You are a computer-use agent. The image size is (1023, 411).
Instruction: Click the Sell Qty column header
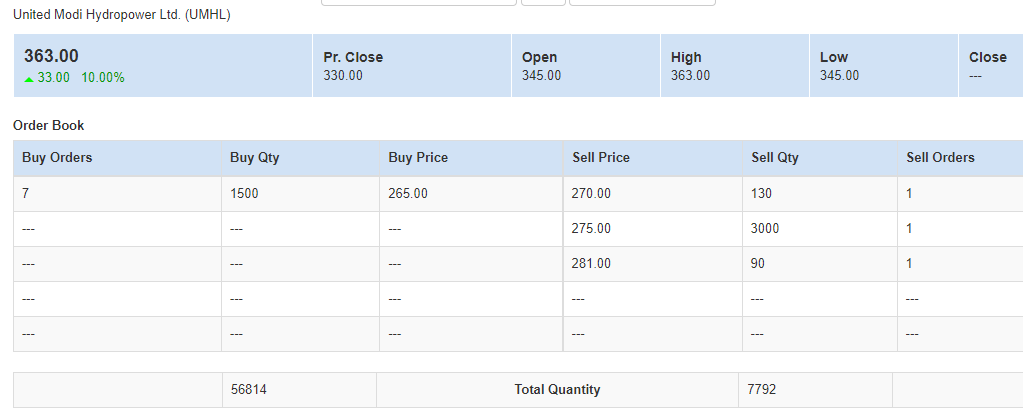pos(775,158)
